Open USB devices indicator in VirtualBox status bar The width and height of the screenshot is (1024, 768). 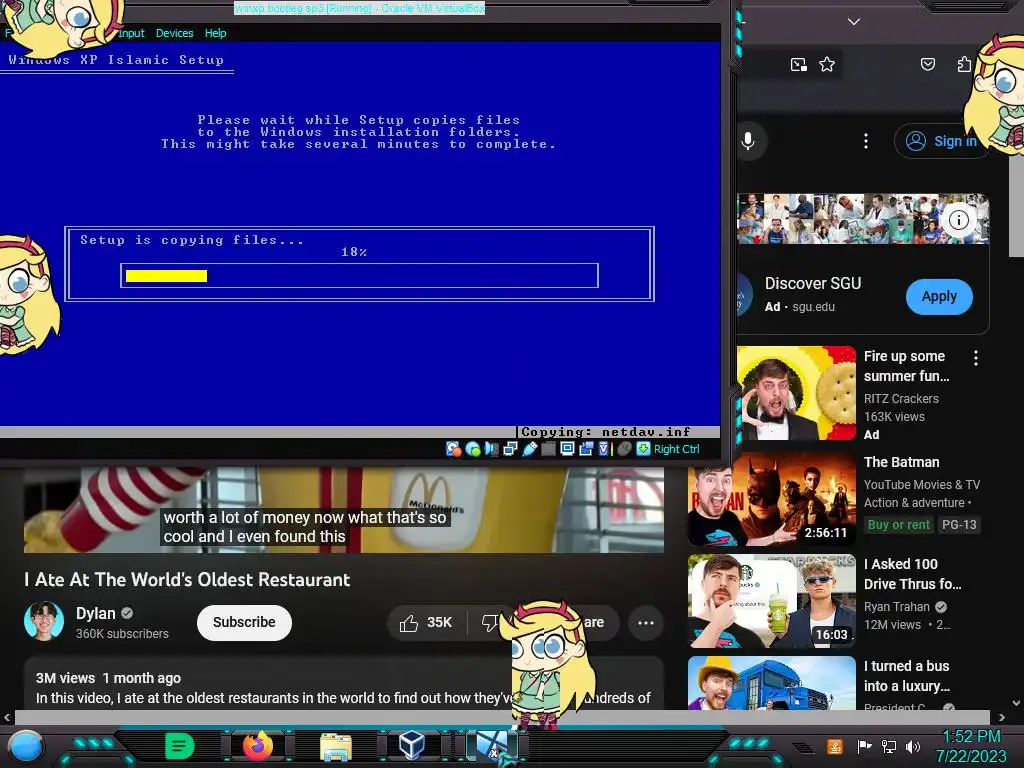click(530, 449)
